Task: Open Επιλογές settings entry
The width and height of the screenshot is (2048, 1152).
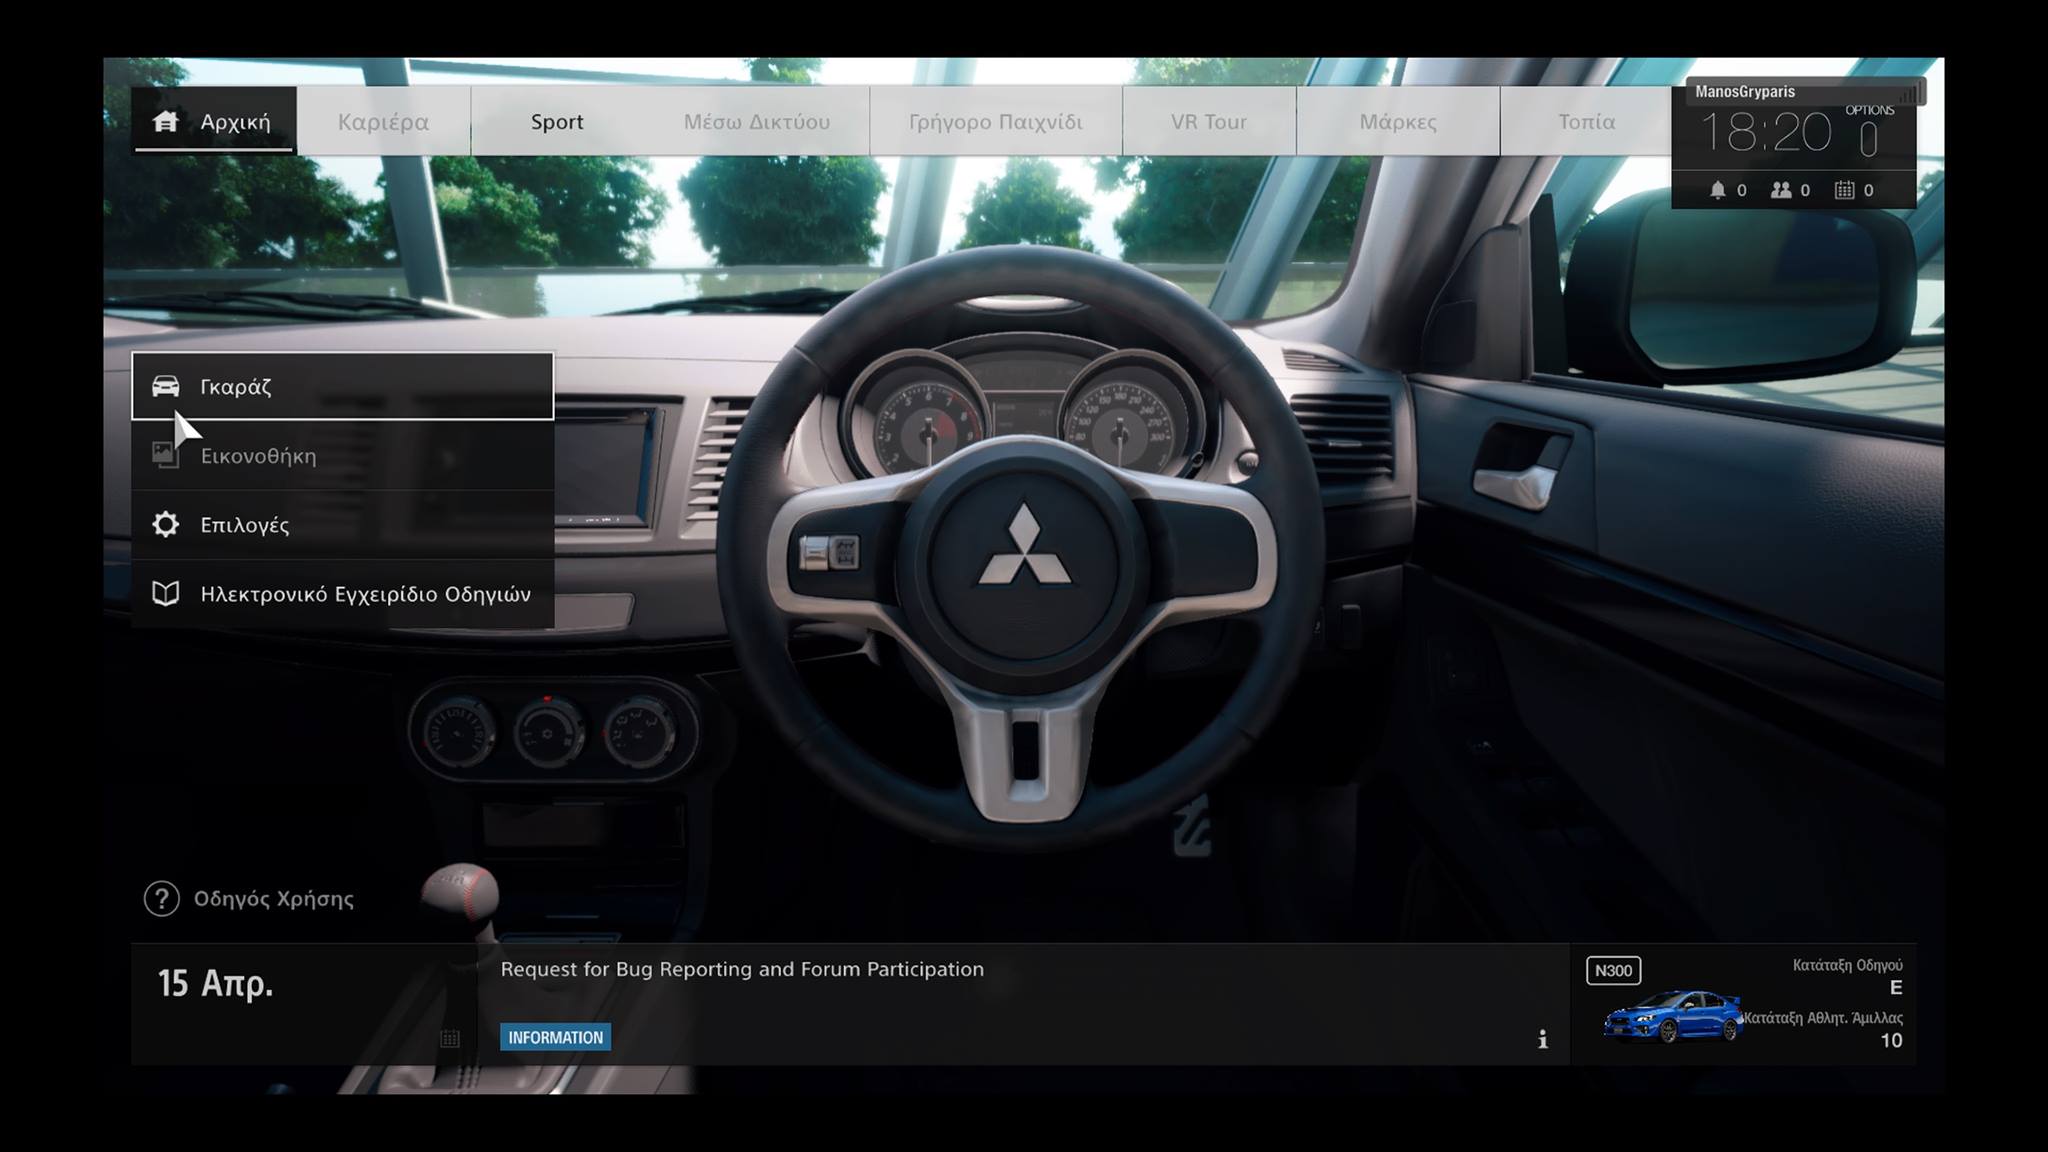Action: (x=342, y=524)
